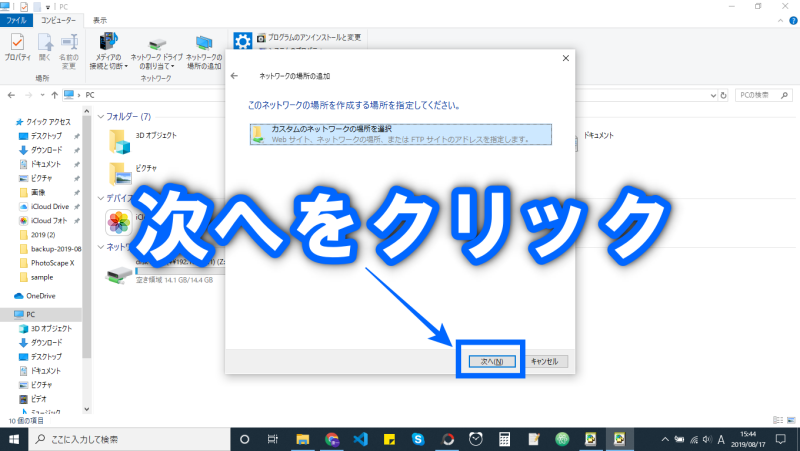
Task: Open Skype from the taskbar
Action: 418,439
